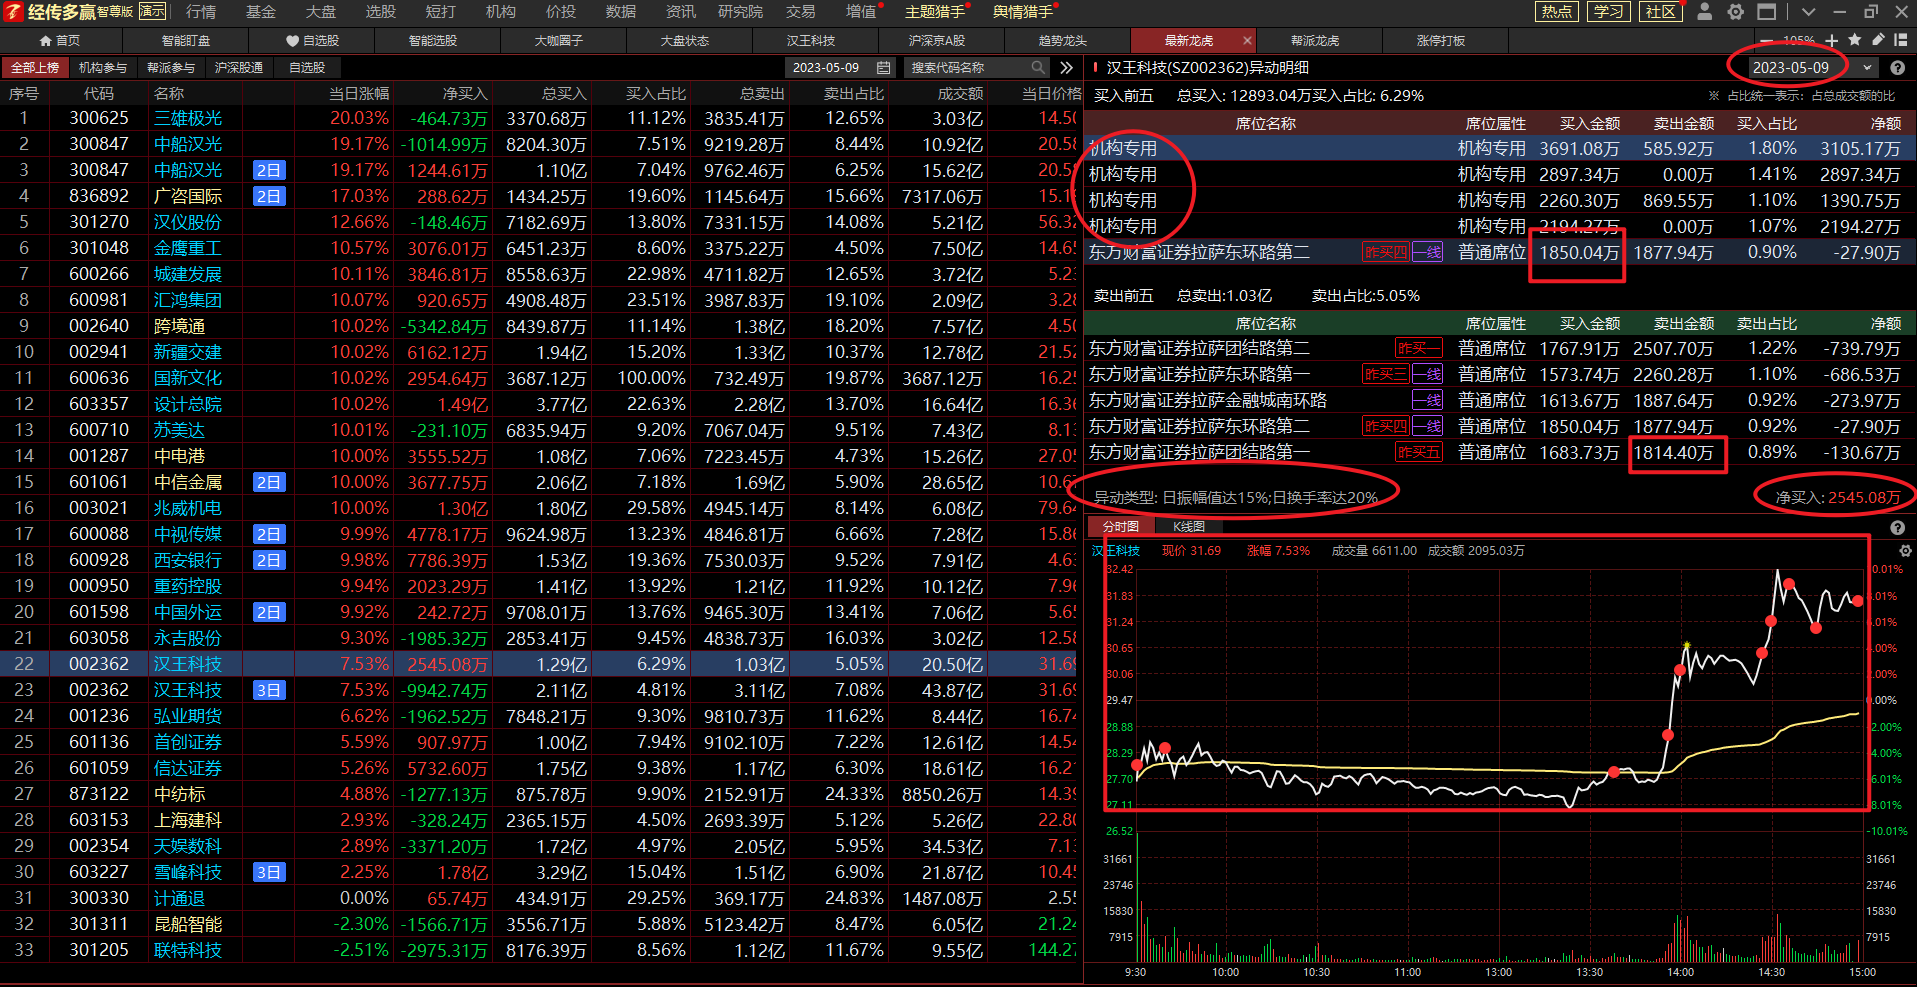Sort by 总买入 column header

click(x=564, y=93)
